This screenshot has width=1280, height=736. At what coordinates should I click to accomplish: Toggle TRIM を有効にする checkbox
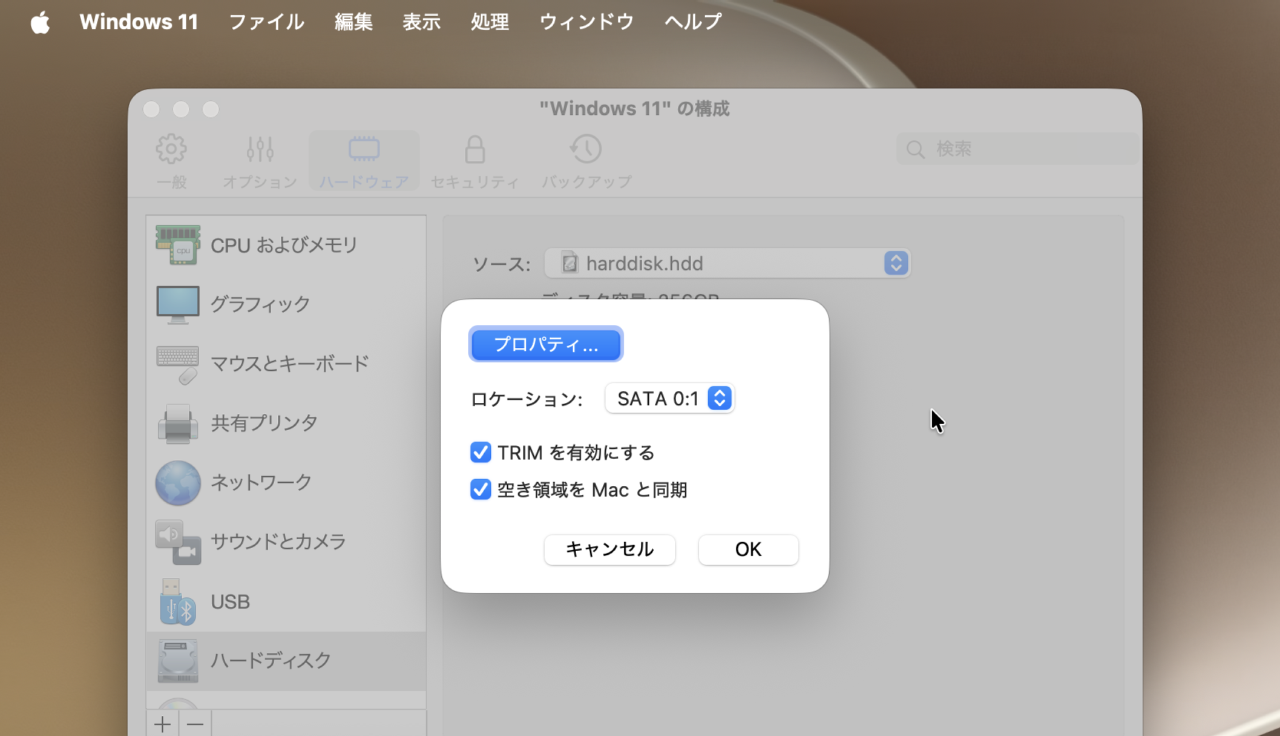480,453
